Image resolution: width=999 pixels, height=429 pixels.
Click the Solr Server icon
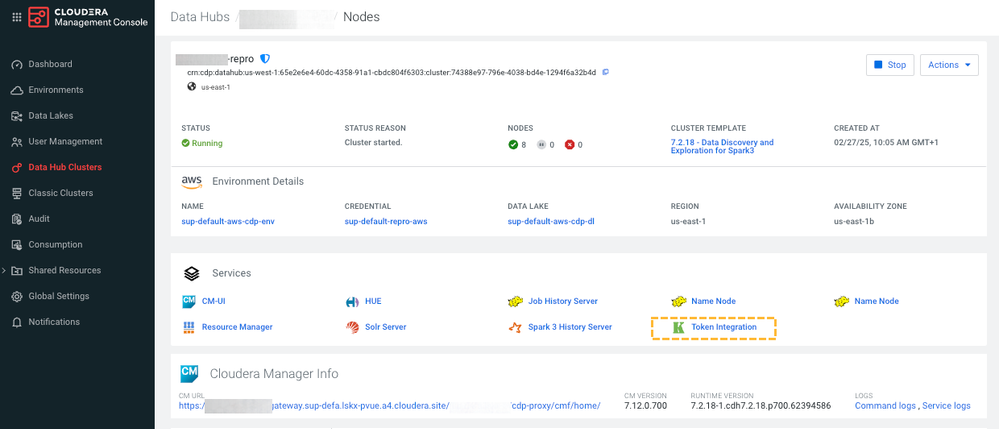(x=352, y=327)
